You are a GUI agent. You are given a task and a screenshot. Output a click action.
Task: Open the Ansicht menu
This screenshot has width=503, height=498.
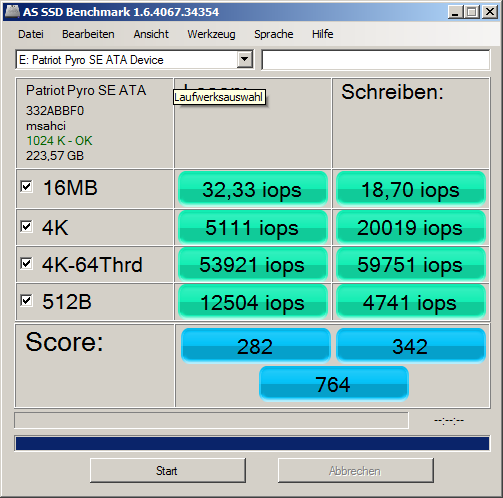pos(151,34)
